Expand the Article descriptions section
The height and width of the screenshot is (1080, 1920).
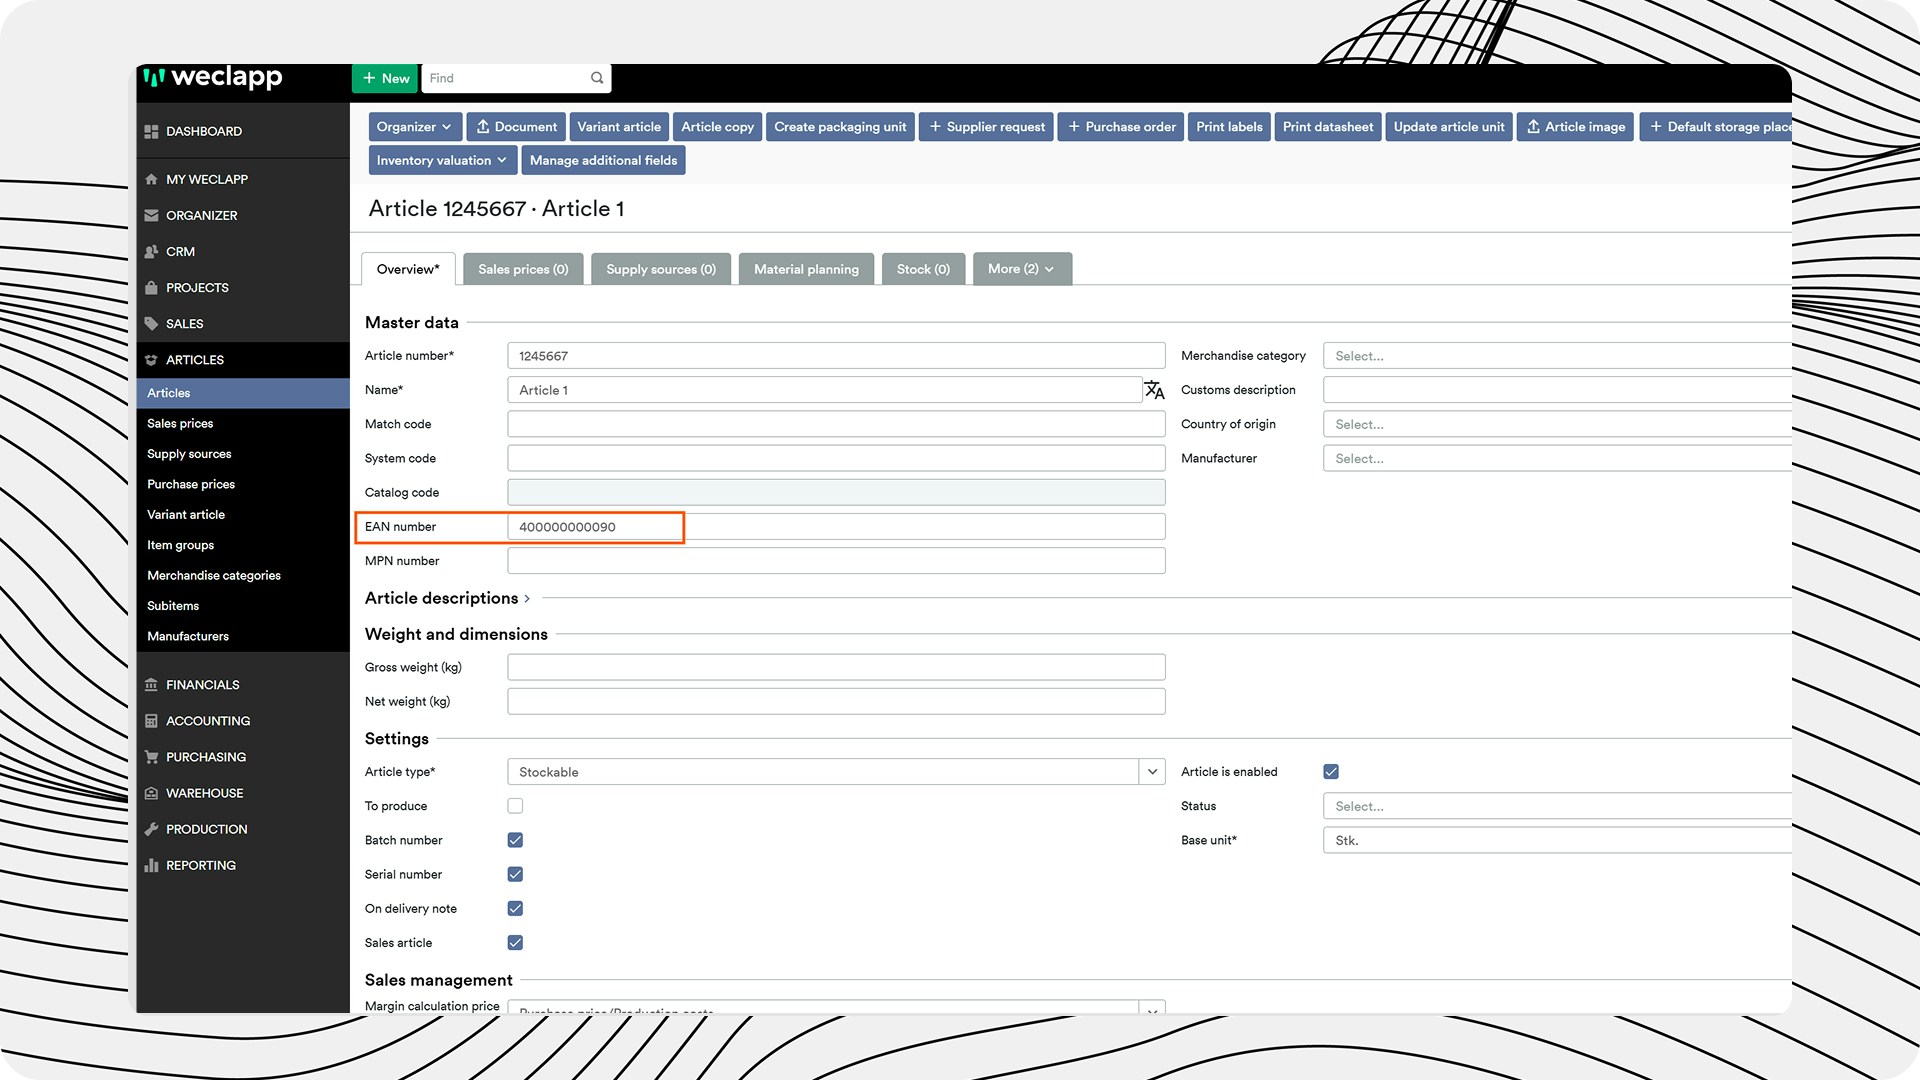coord(447,598)
